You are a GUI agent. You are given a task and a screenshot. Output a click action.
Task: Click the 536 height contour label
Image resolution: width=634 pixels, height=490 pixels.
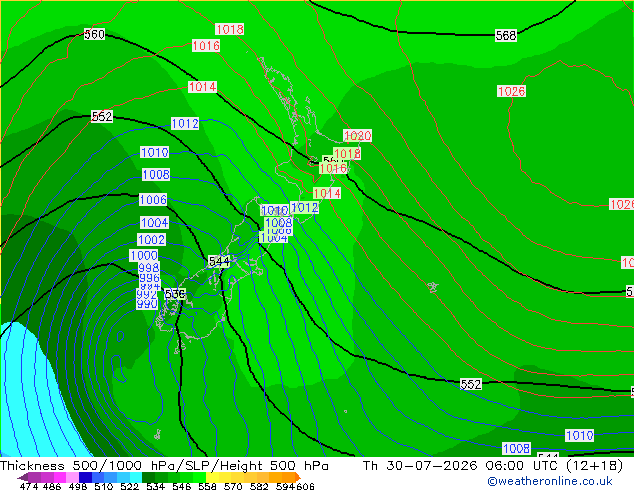[x=175, y=294]
